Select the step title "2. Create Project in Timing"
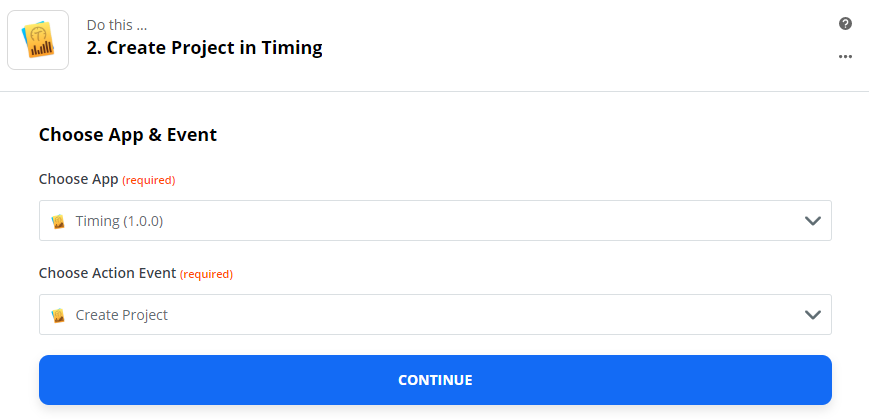Image resolution: width=869 pixels, height=419 pixels. tap(205, 48)
